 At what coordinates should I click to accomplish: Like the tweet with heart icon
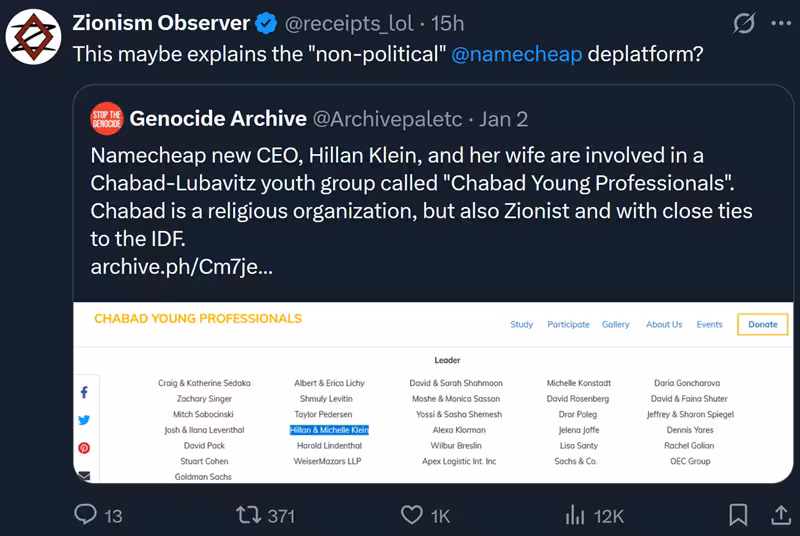click(x=411, y=515)
